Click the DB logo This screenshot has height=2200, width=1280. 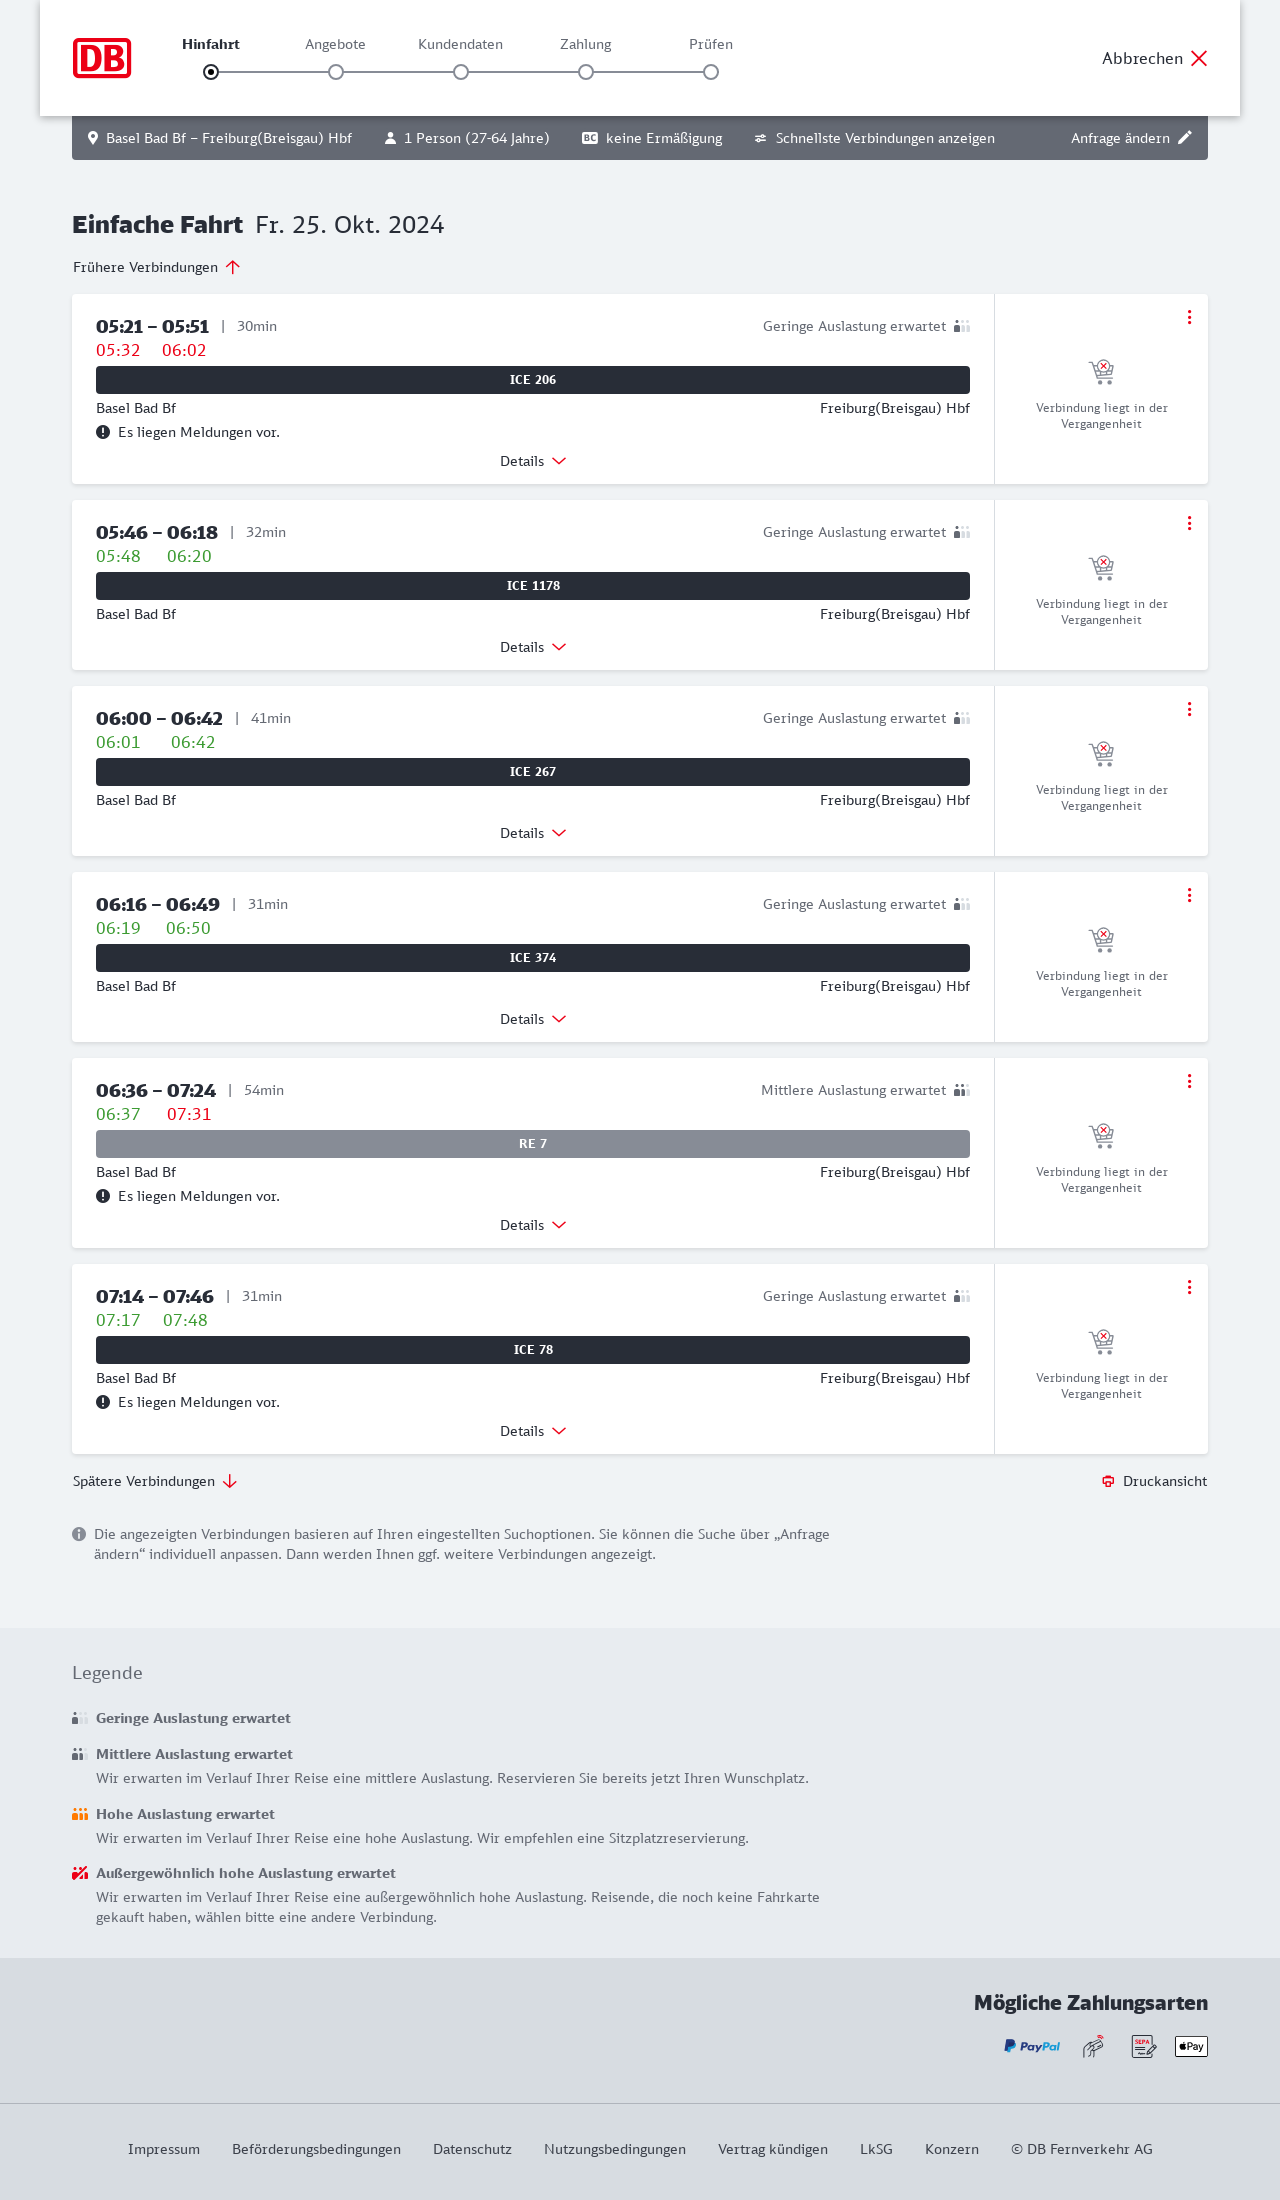[x=102, y=58]
